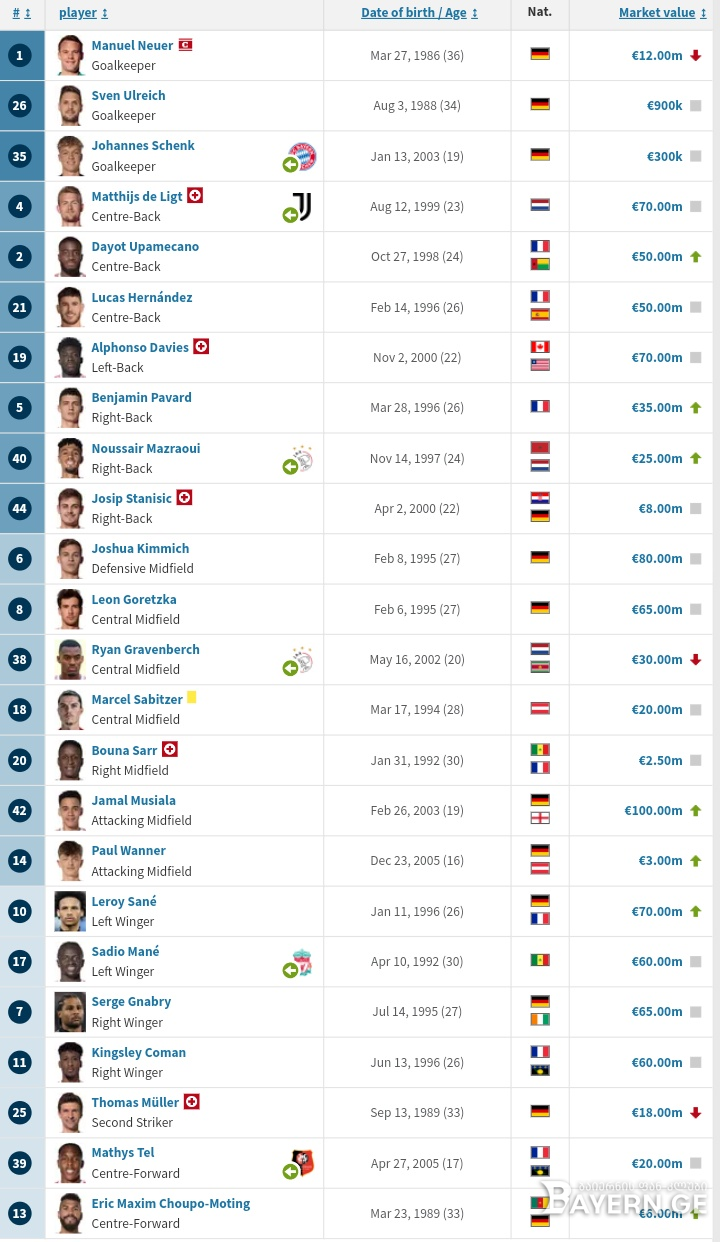Sort by Date of birth / Age header
The height and width of the screenshot is (1242, 720).
pos(420,13)
